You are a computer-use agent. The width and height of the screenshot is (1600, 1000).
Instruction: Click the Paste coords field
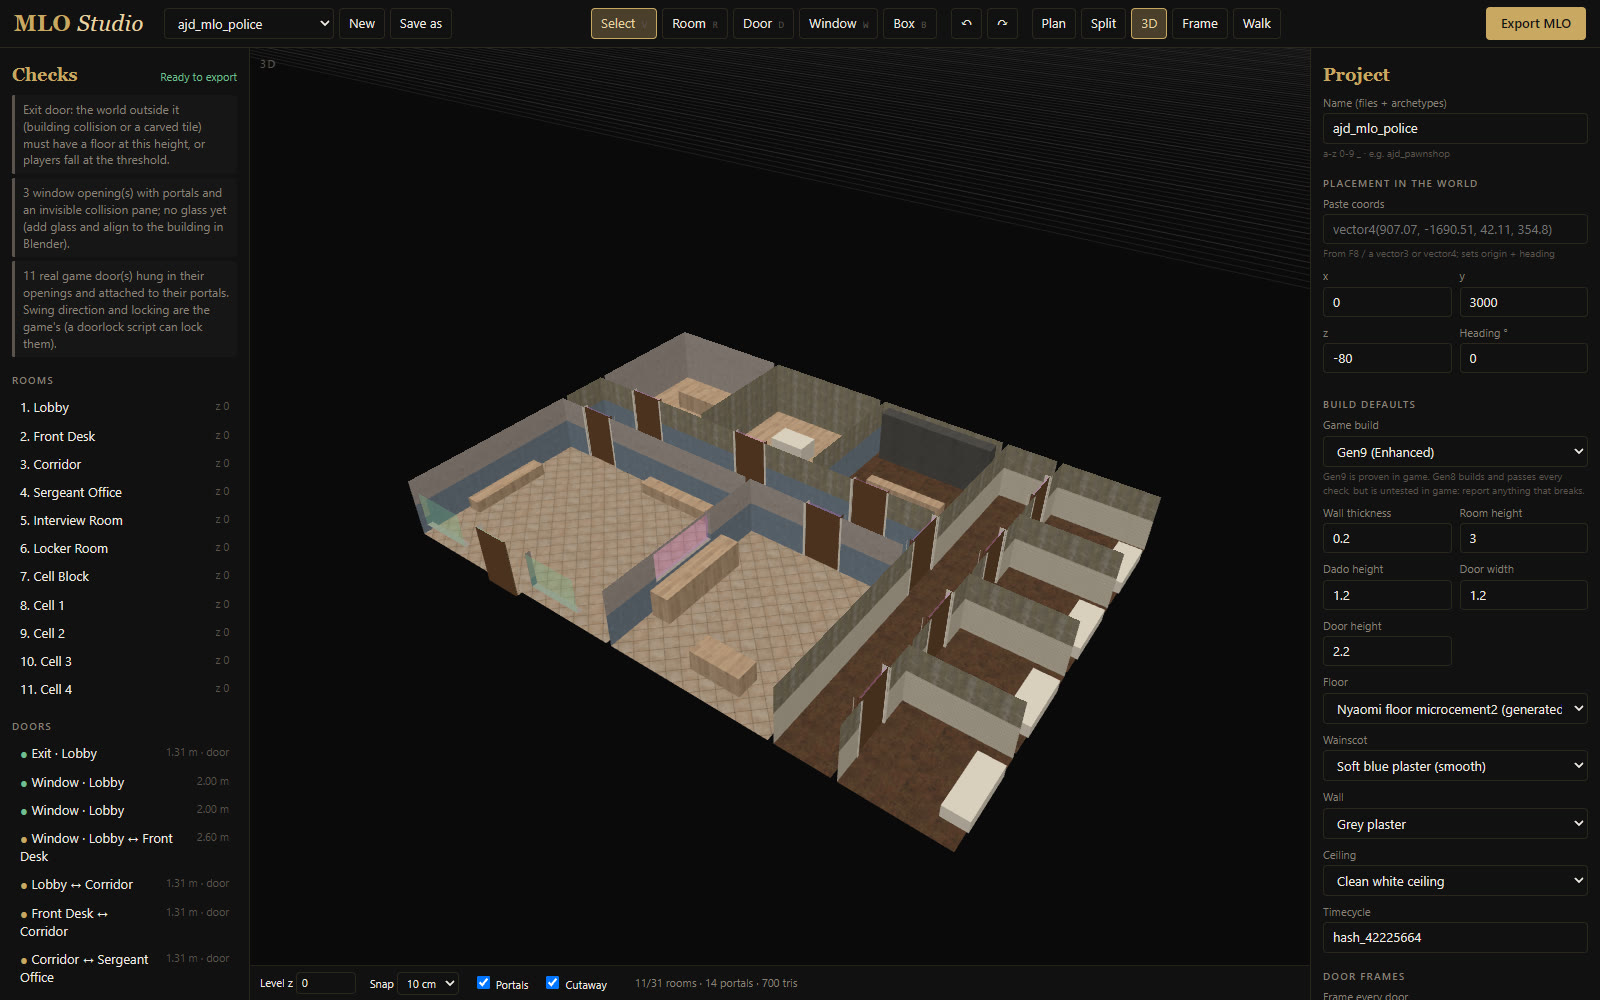(x=1455, y=229)
